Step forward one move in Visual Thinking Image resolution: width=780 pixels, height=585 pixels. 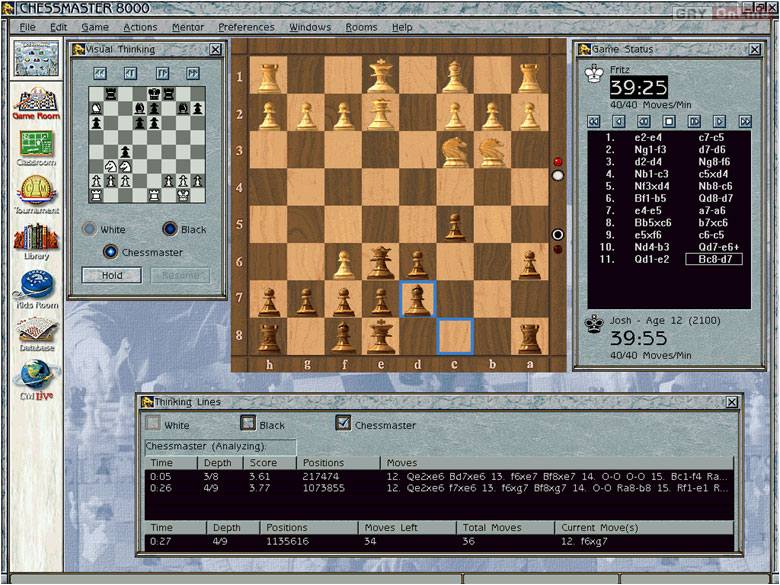click(162, 74)
